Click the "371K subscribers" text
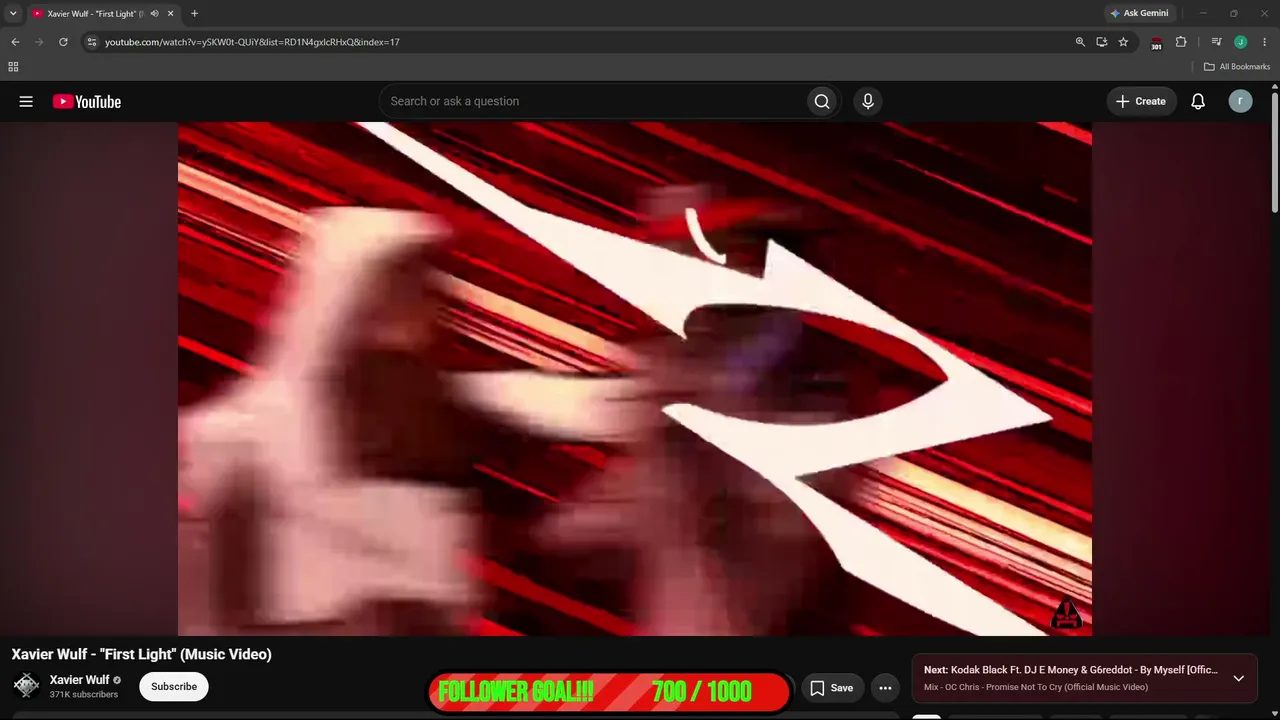Viewport: 1280px width, 720px height. pos(84,695)
